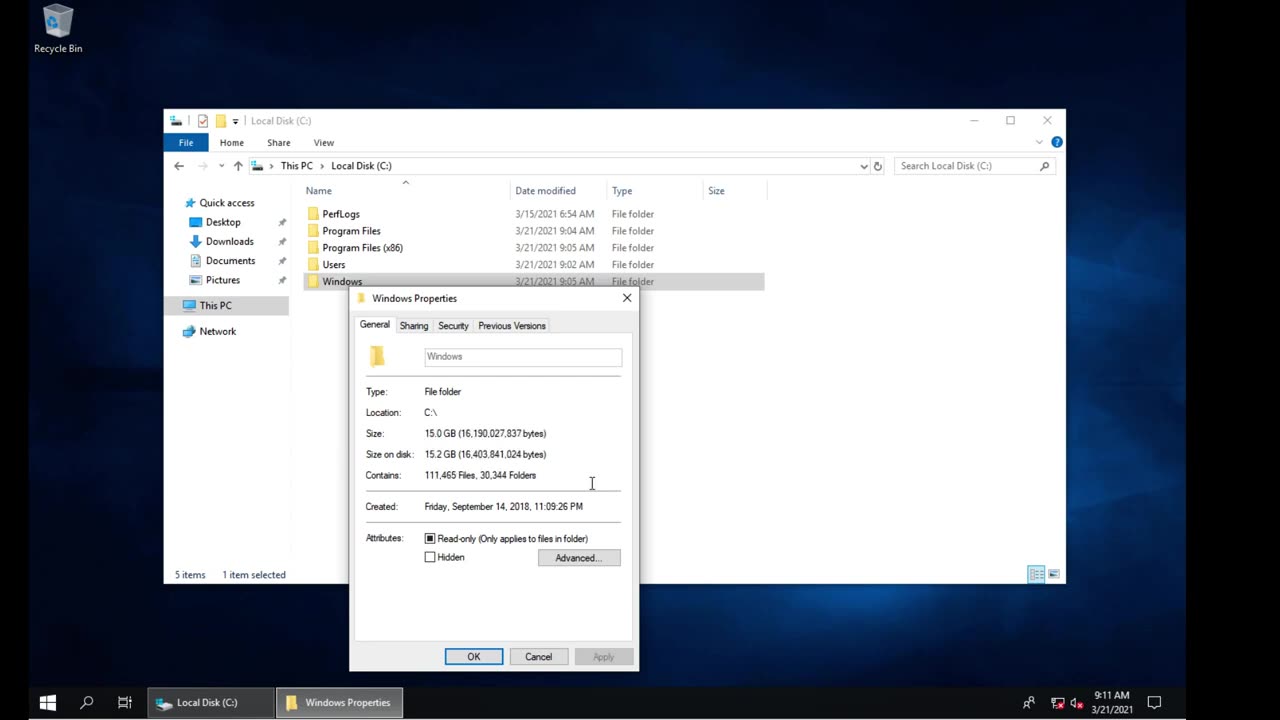This screenshot has height=720, width=1280.
Task: Click the Users folder icon
Action: pyautogui.click(x=313, y=265)
